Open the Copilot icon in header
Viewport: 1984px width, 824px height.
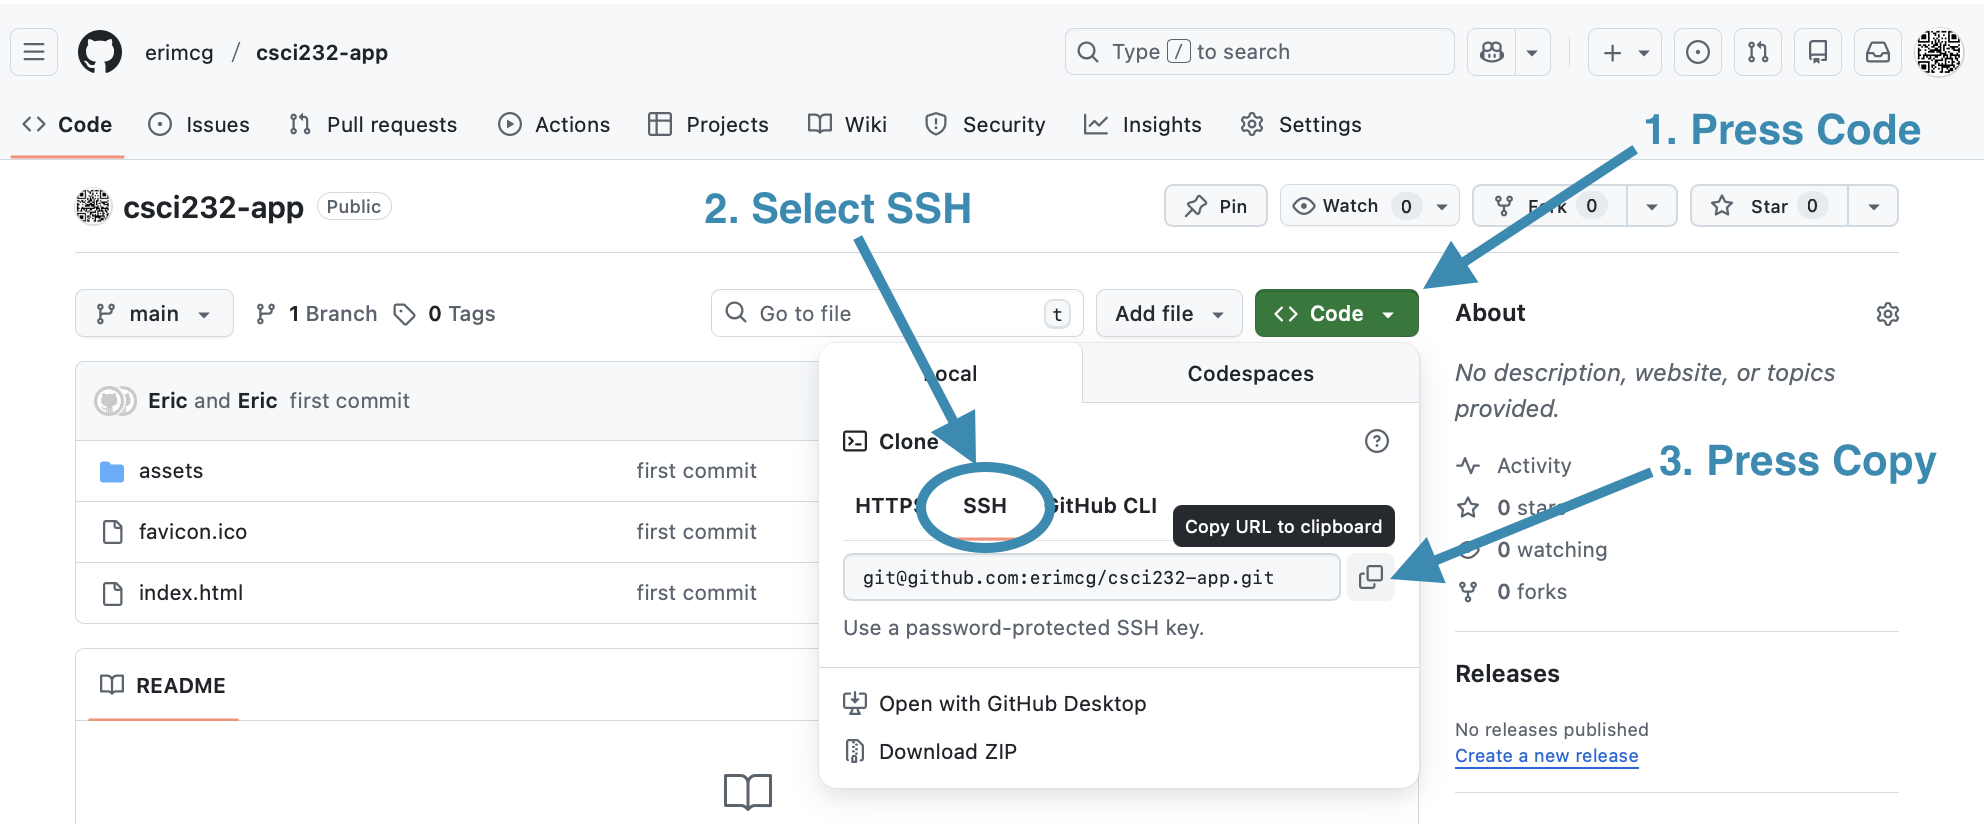[1492, 52]
